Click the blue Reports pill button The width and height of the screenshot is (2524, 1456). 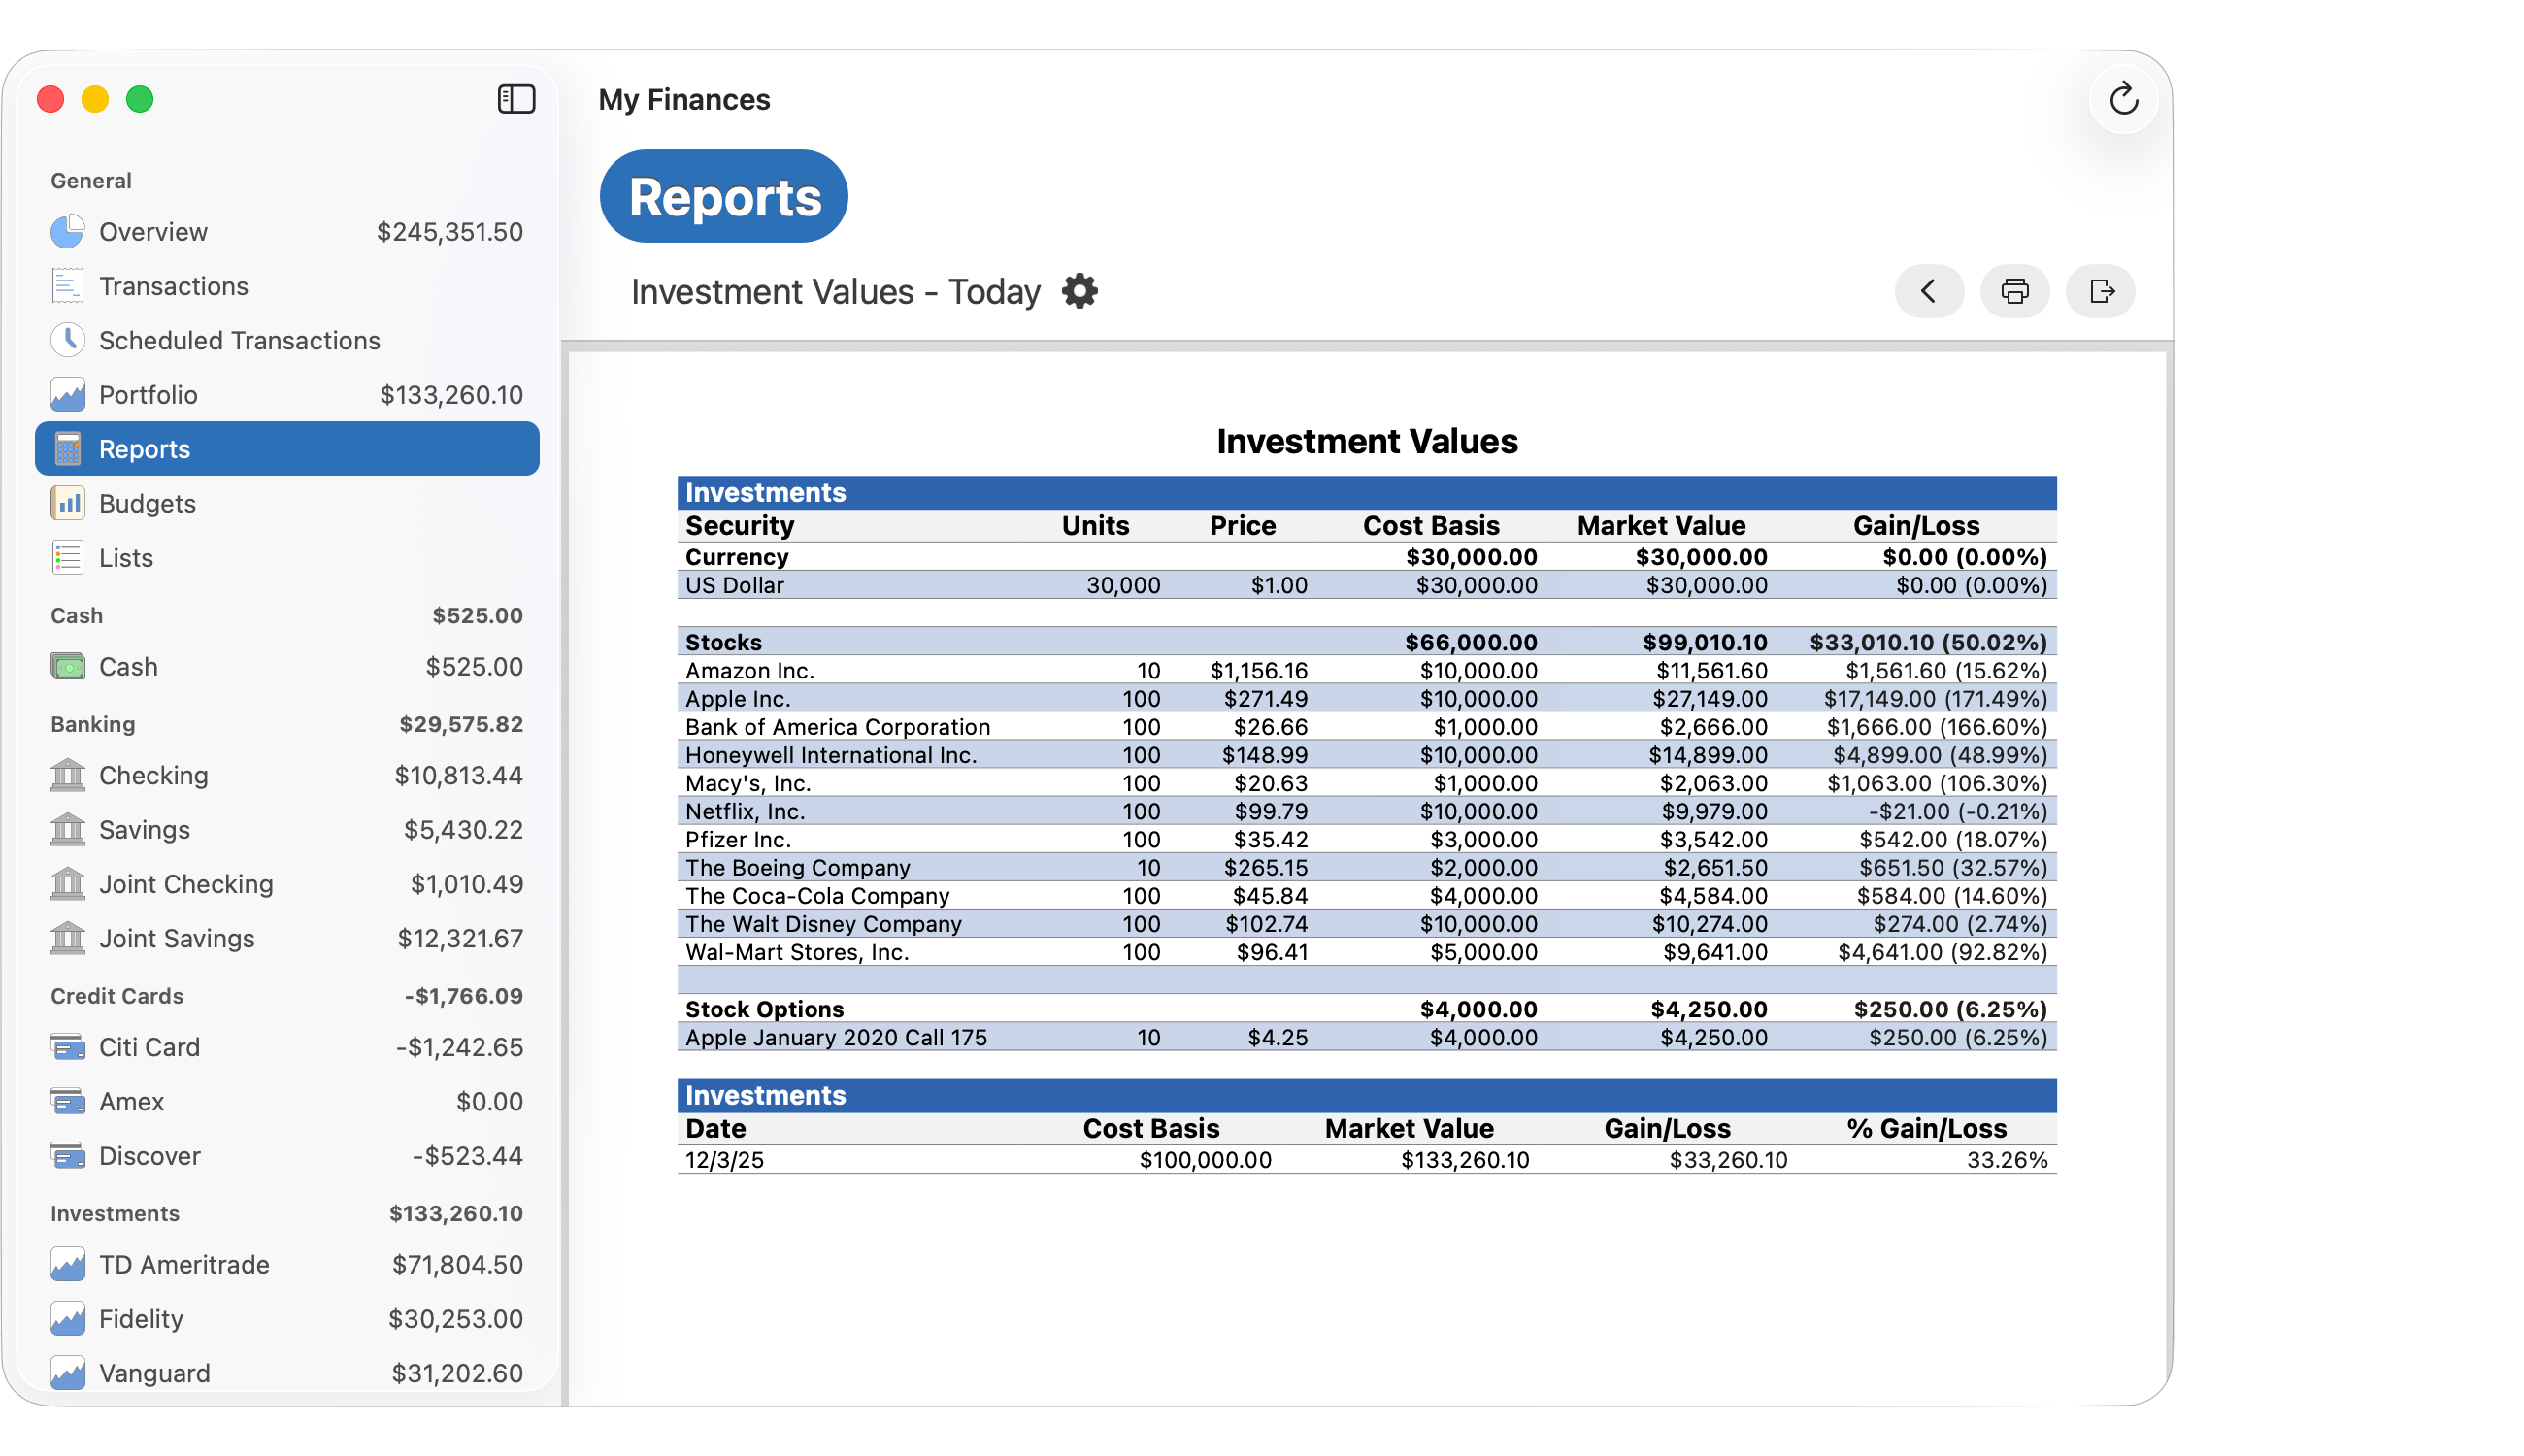pos(723,196)
